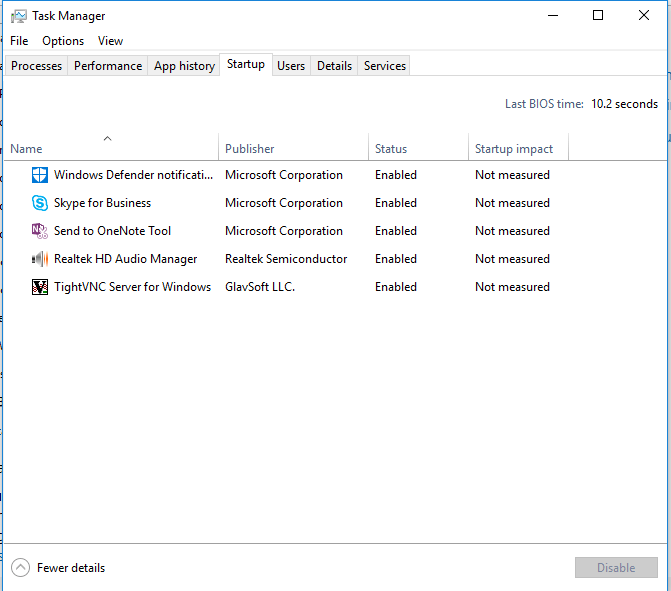Sort by the Status column header
Viewport: 671px width, 591px height.
419,147
